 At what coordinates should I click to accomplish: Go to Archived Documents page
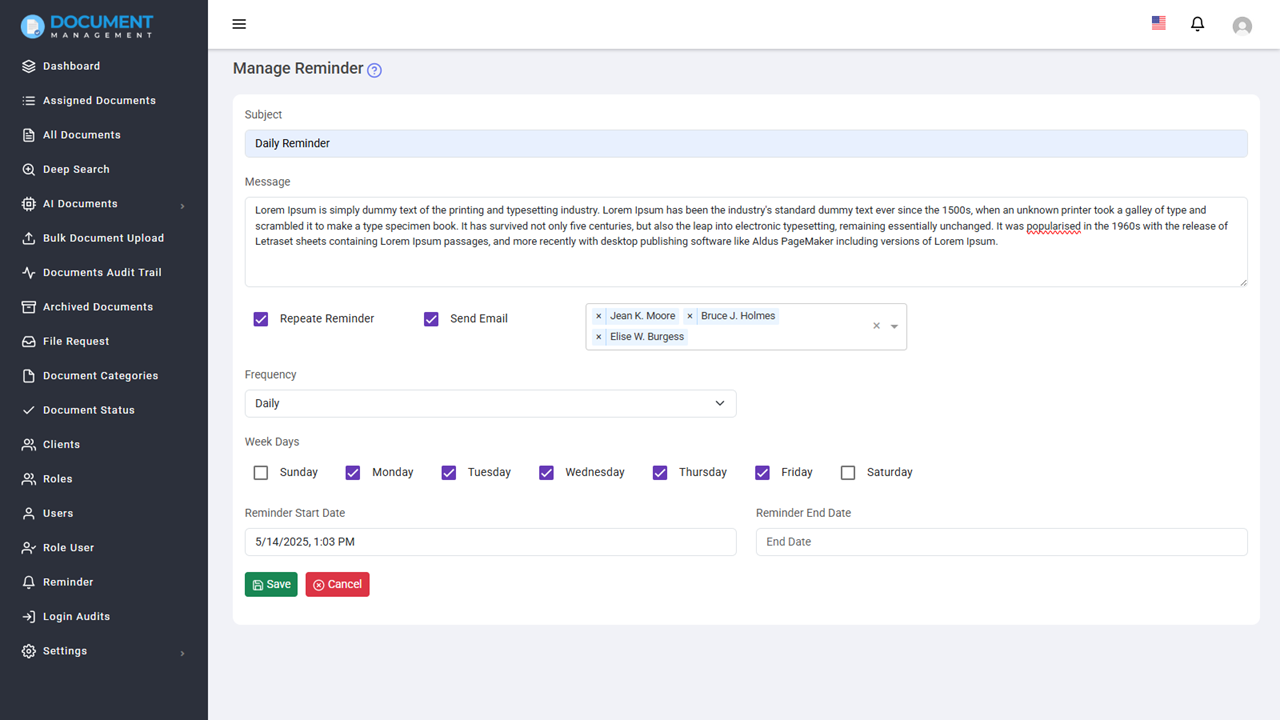pos(97,307)
